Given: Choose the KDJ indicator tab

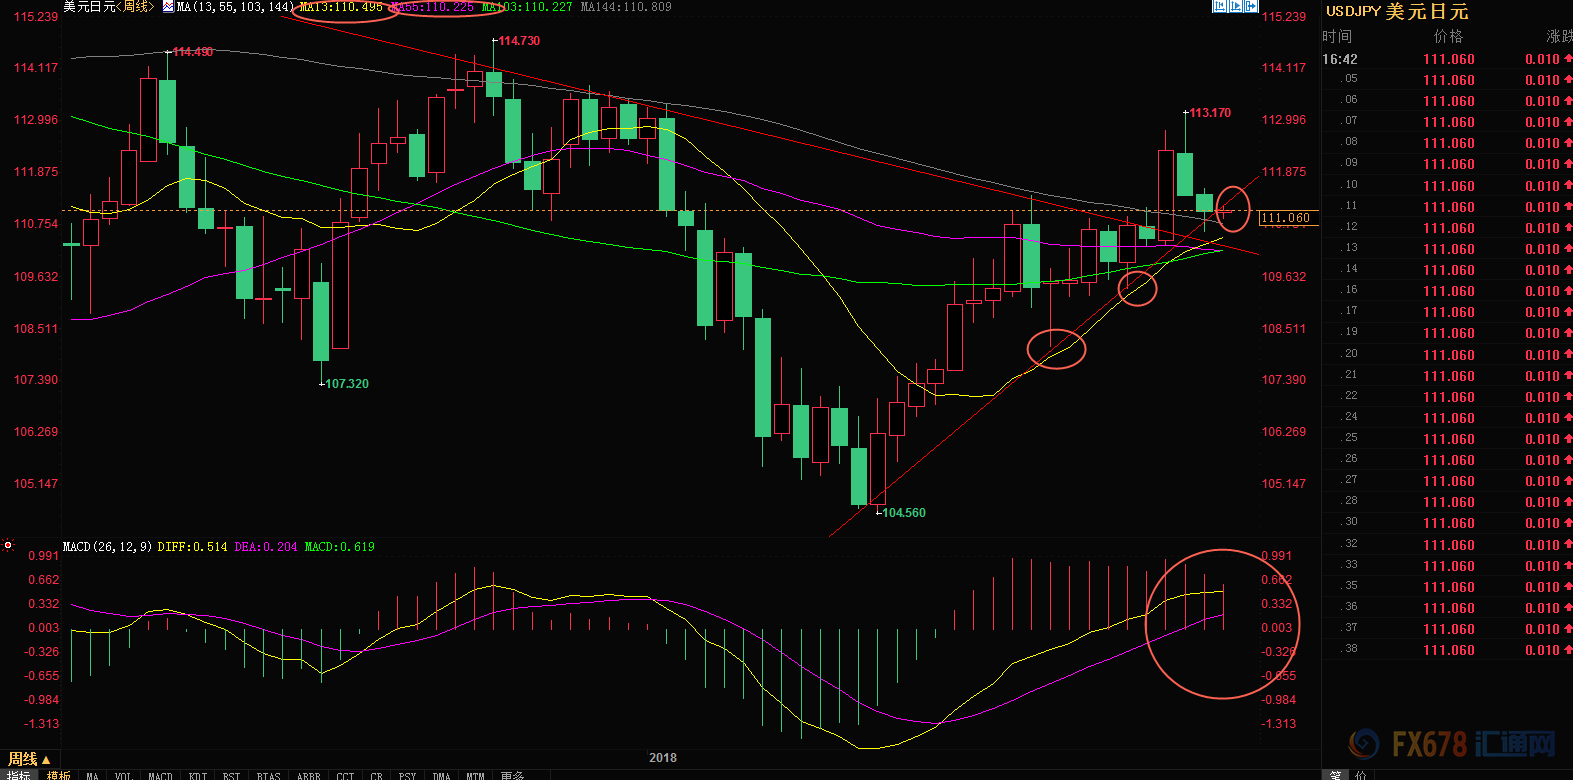Looking at the screenshot, I should pos(198,776).
